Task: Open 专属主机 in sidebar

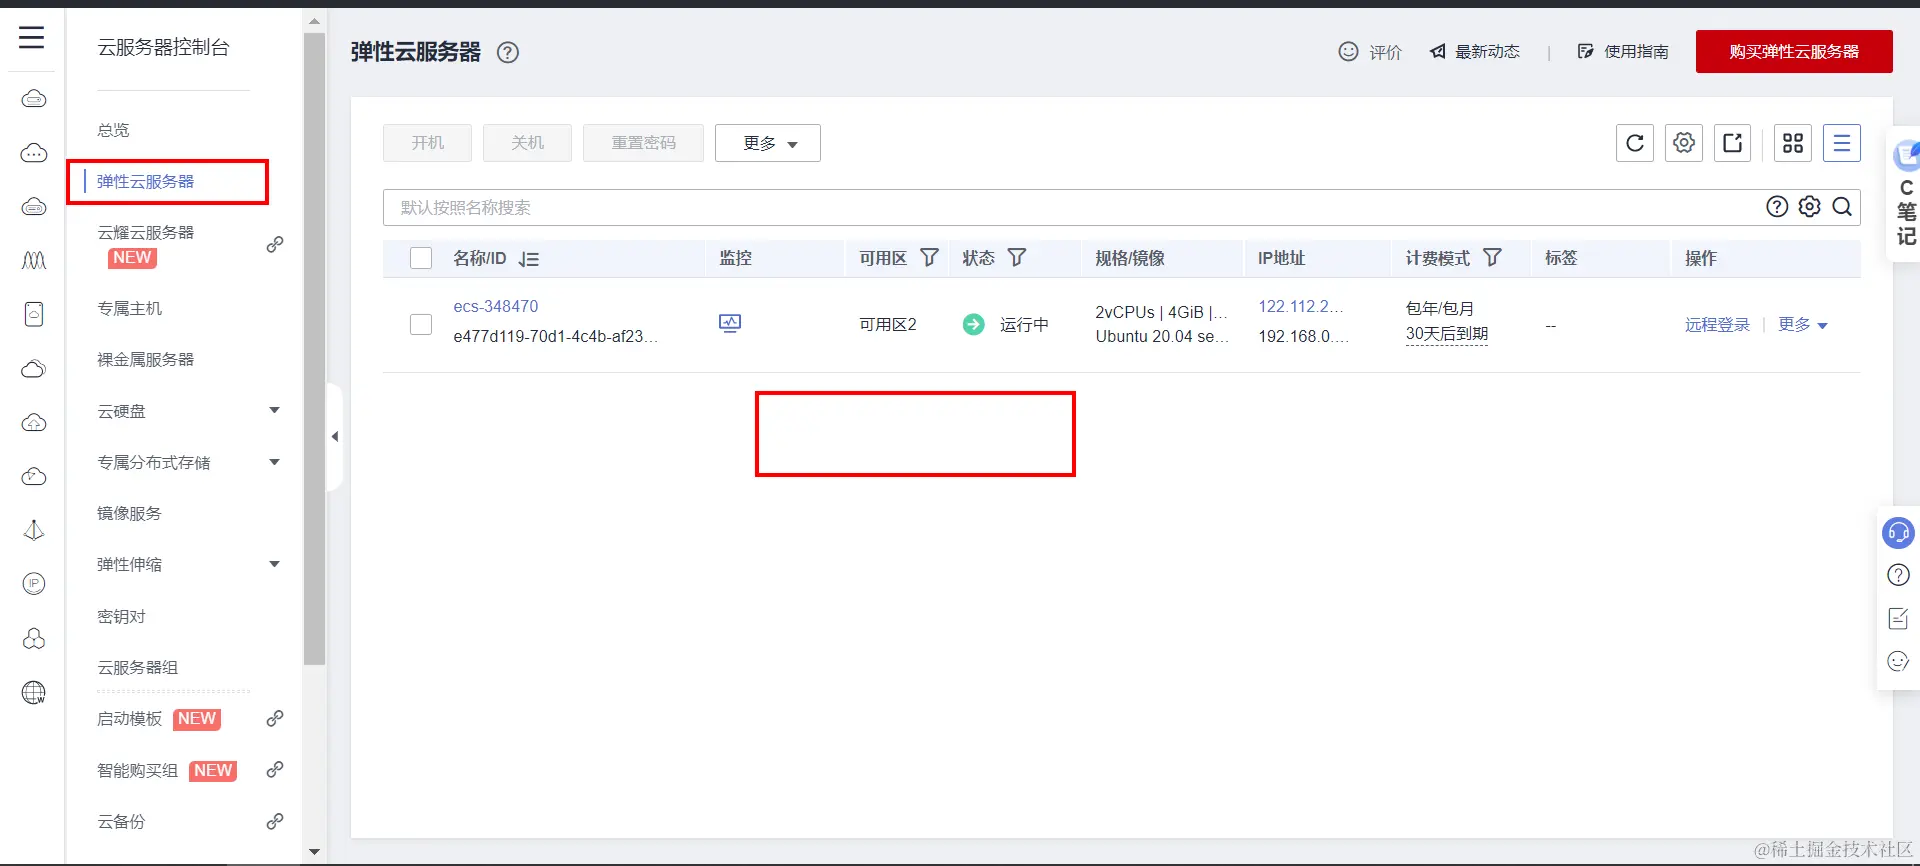Action: coord(129,308)
